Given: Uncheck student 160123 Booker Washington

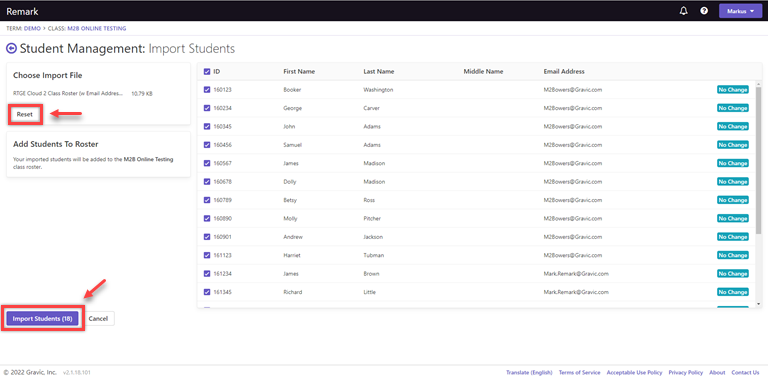Looking at the screenshot, I should tap(207, 90).
